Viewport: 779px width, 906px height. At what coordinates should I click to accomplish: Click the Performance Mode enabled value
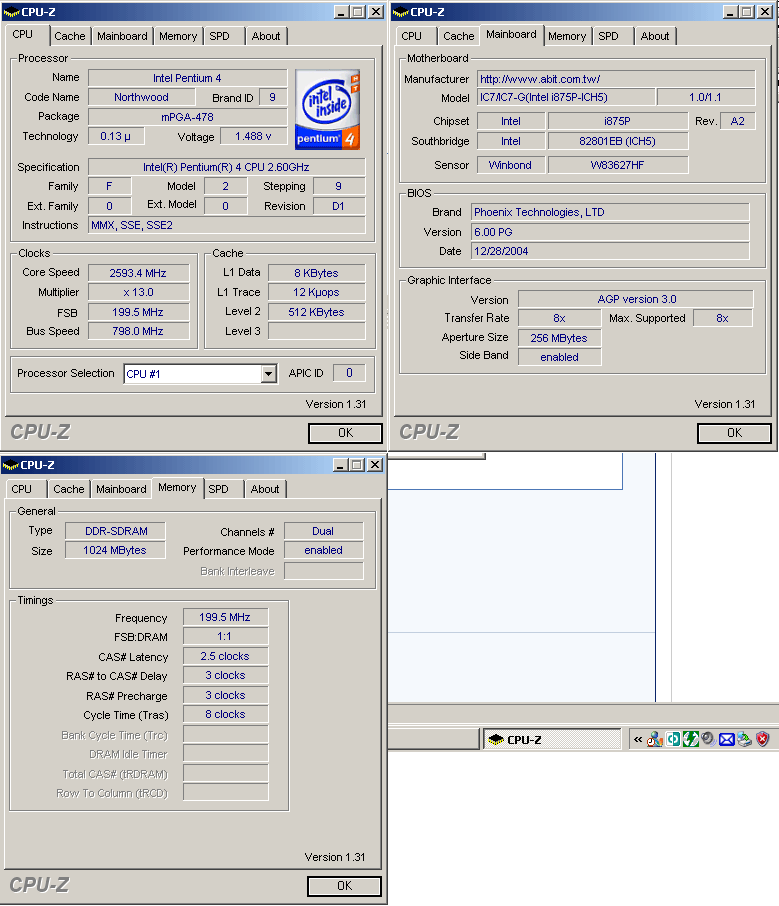(x=324, y=550)
